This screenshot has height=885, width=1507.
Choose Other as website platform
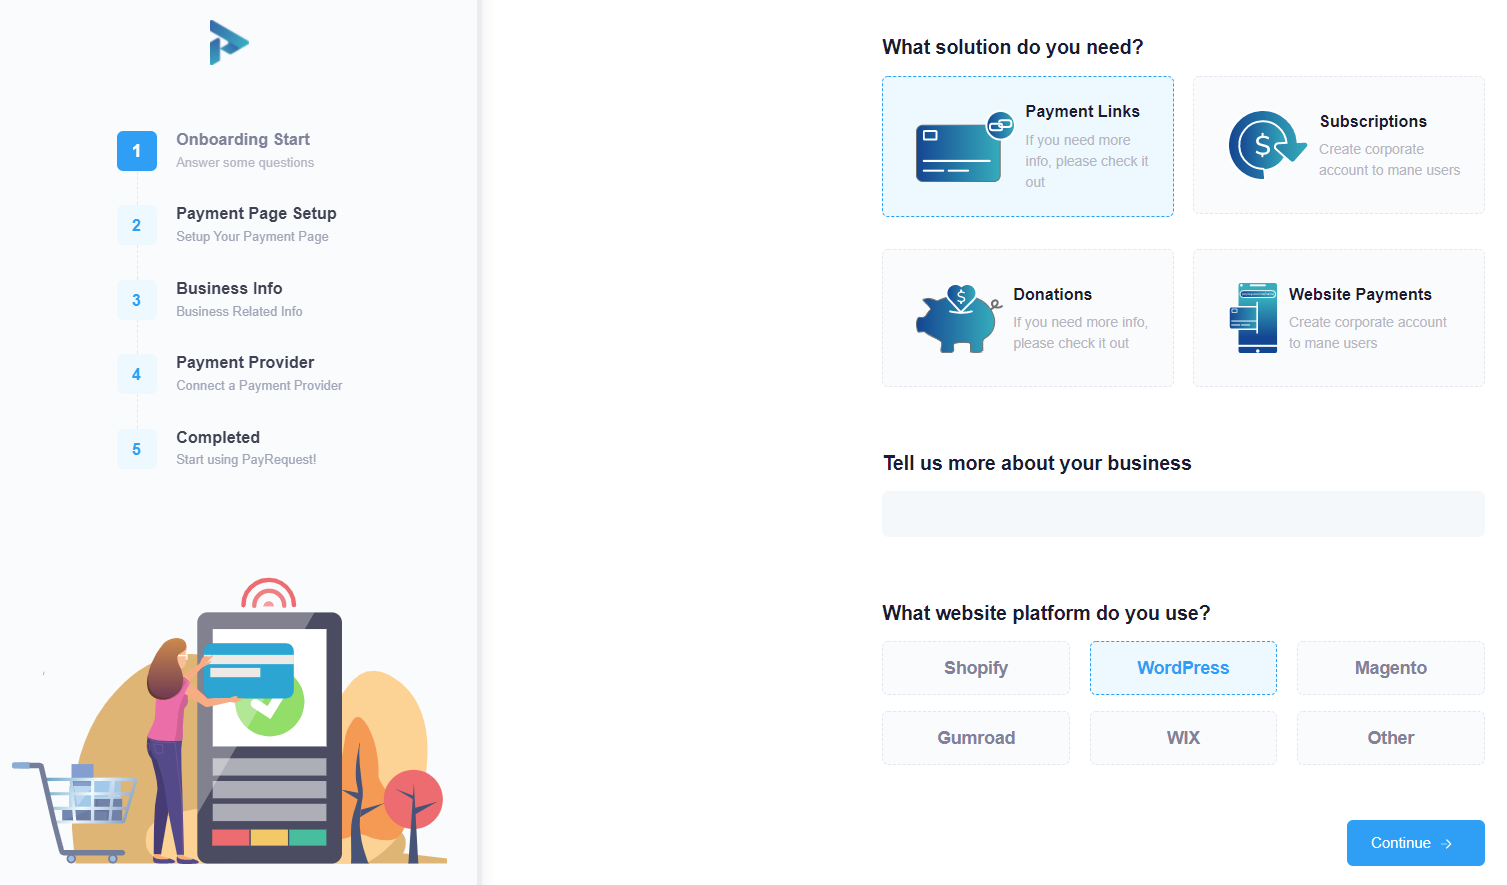pyautogui.click(x=1391, y=738)
